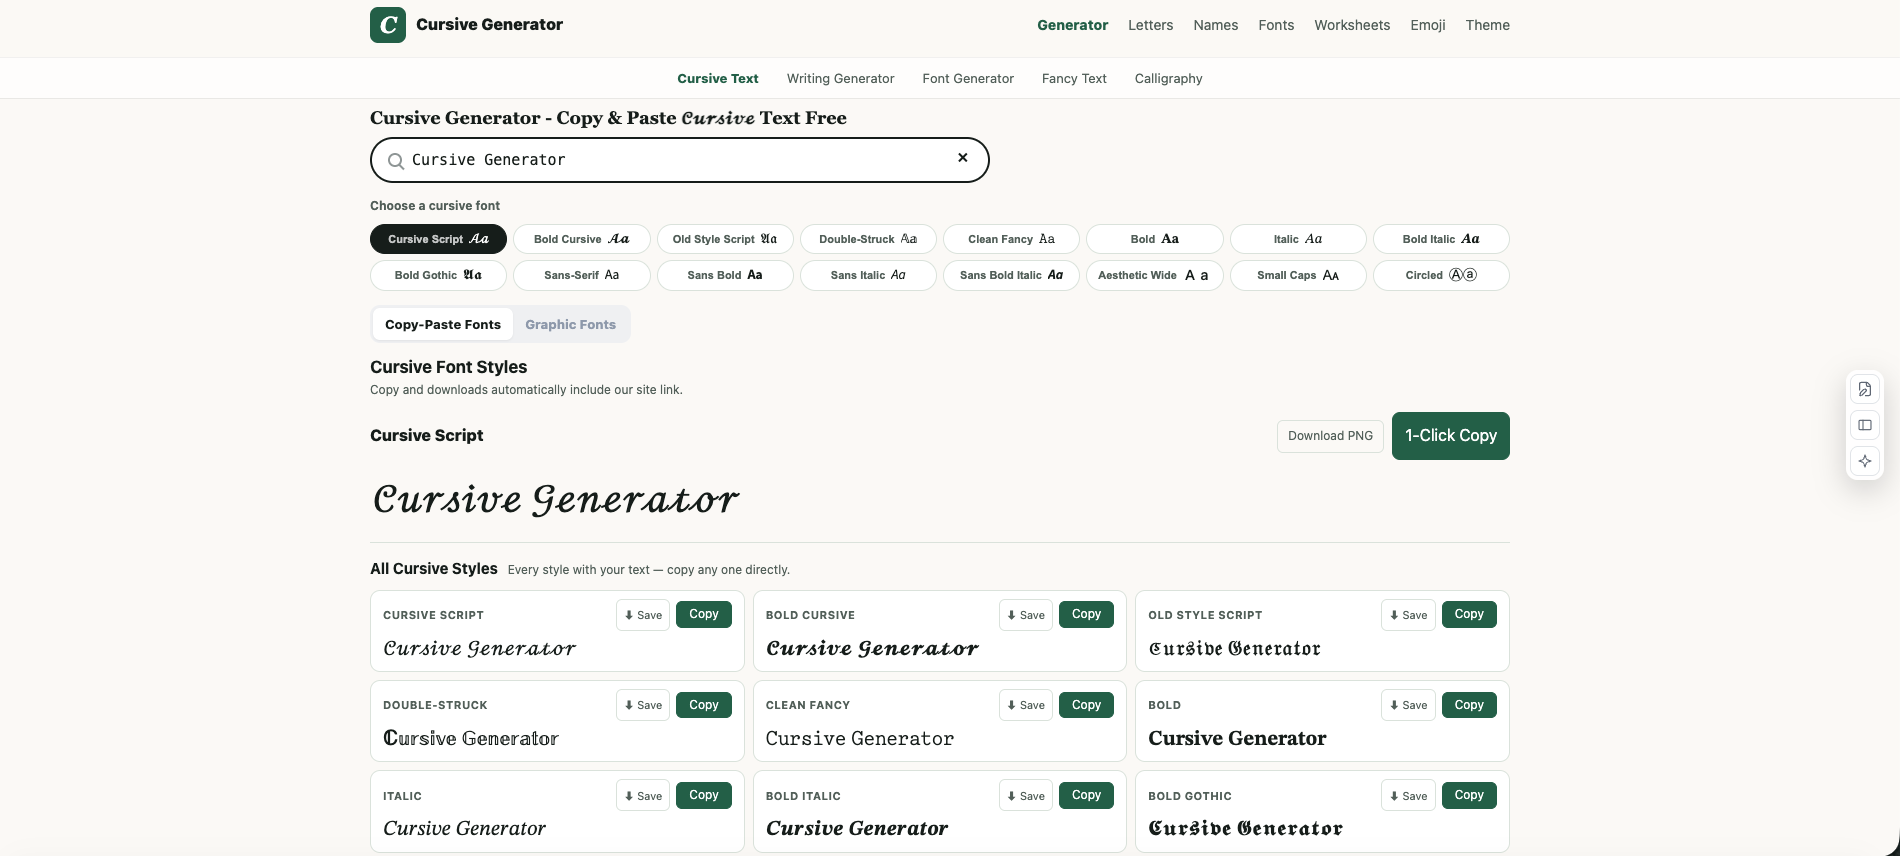Switch to the Graphic Fonts tab
Screen dimensions: 1900x856
pos(570,324)
